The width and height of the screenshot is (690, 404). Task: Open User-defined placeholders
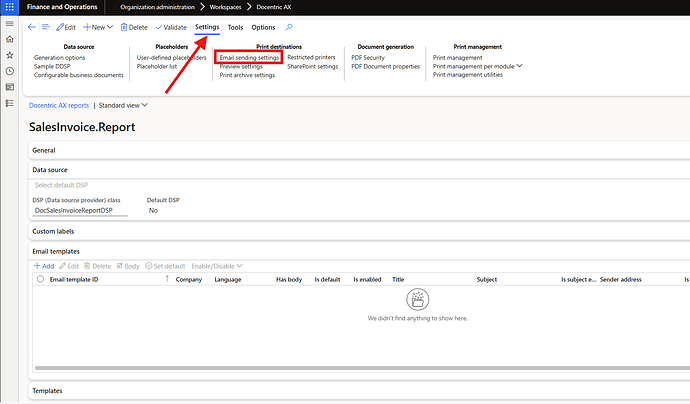click(171, 58)
